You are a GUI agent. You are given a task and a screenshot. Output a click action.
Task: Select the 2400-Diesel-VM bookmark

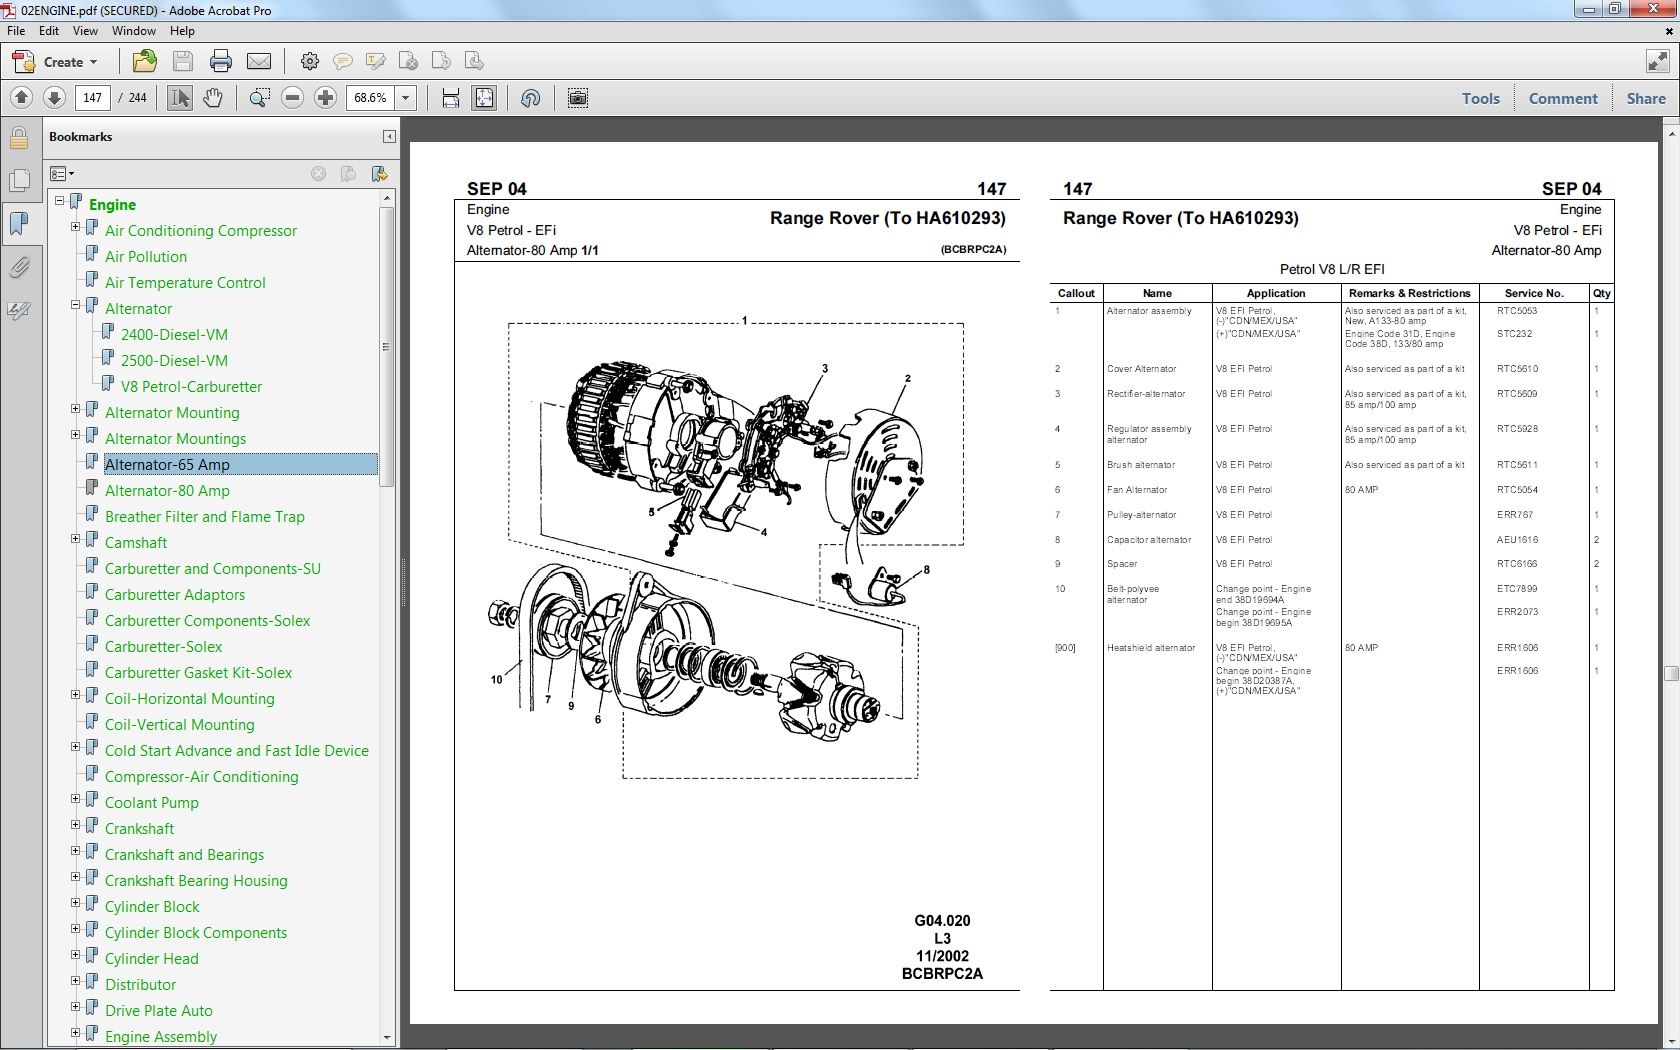pos(174,335)
